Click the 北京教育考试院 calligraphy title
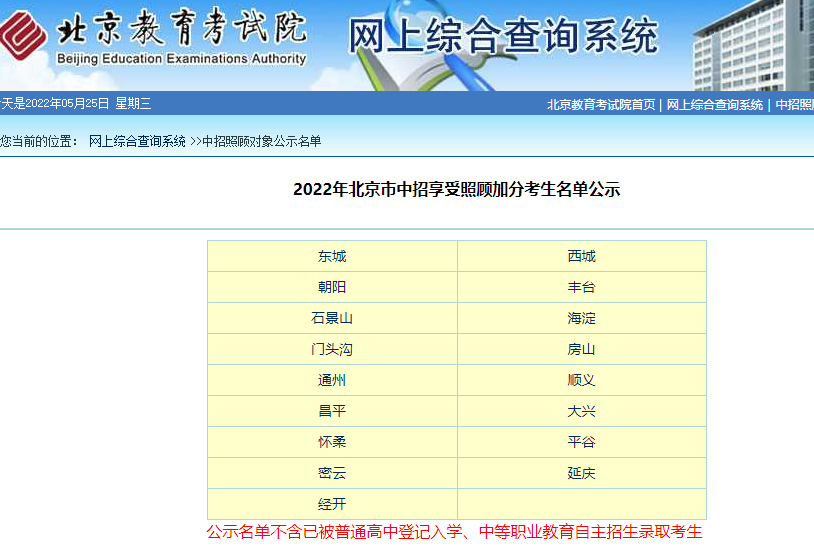Viewport: 814px width, 550px height. click(x=182, y=28)
